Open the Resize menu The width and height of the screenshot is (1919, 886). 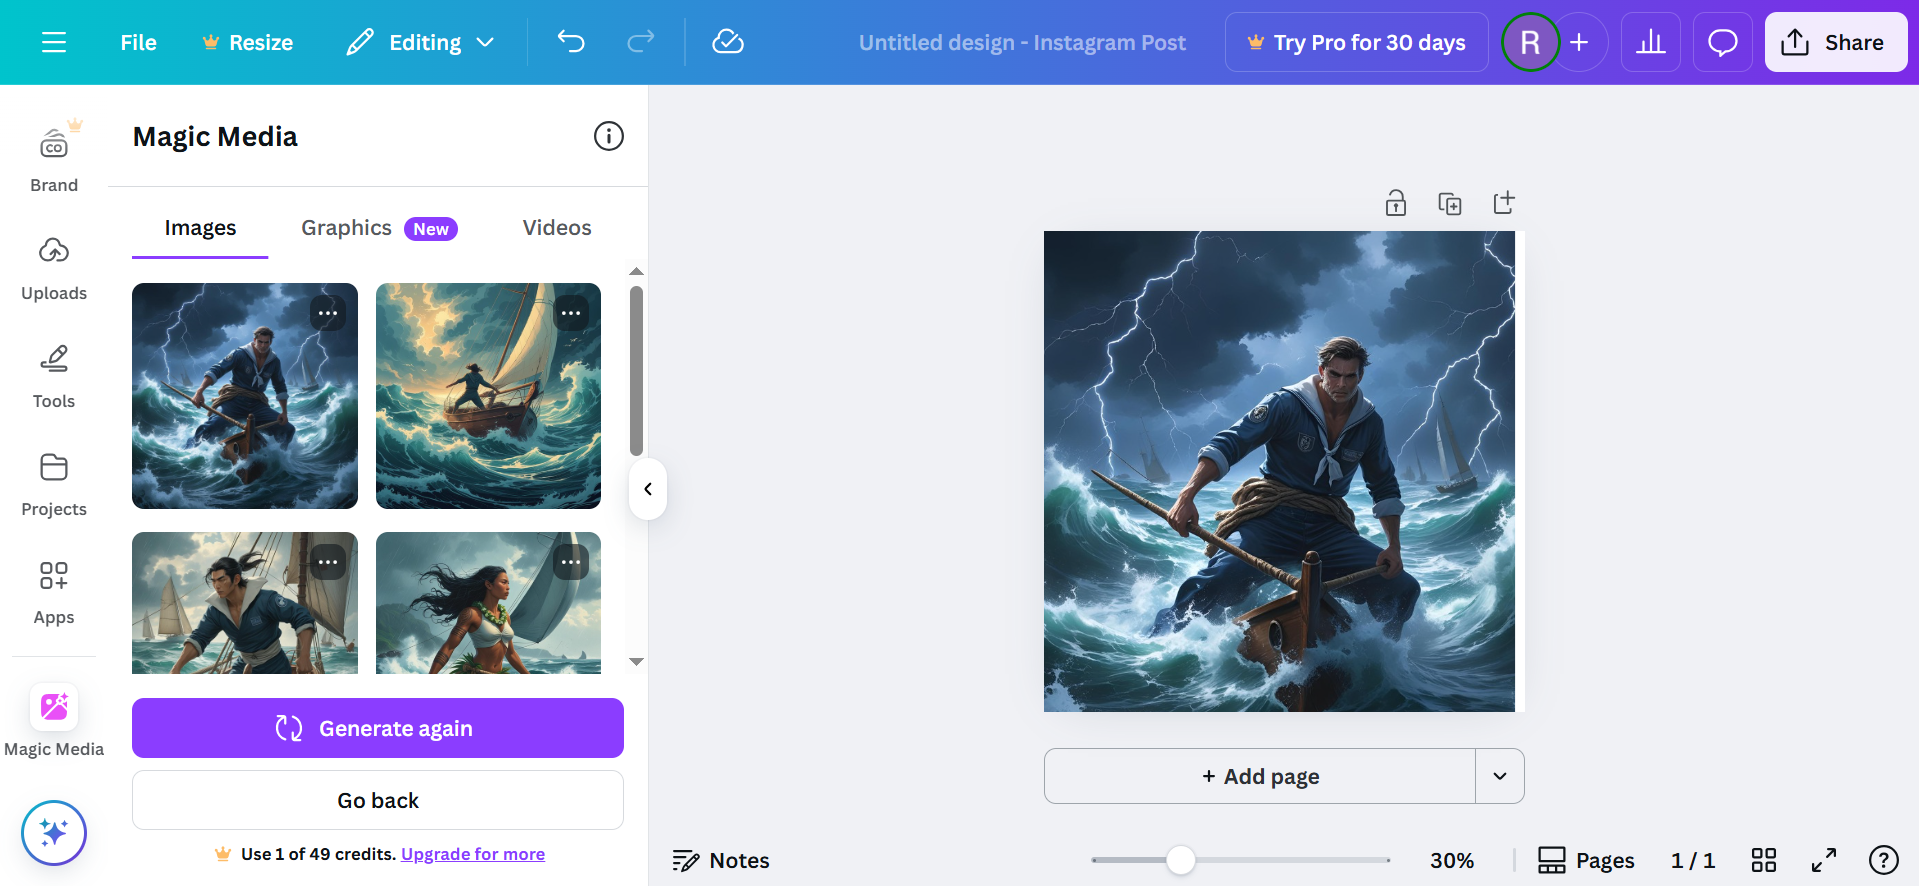(248, 42)
